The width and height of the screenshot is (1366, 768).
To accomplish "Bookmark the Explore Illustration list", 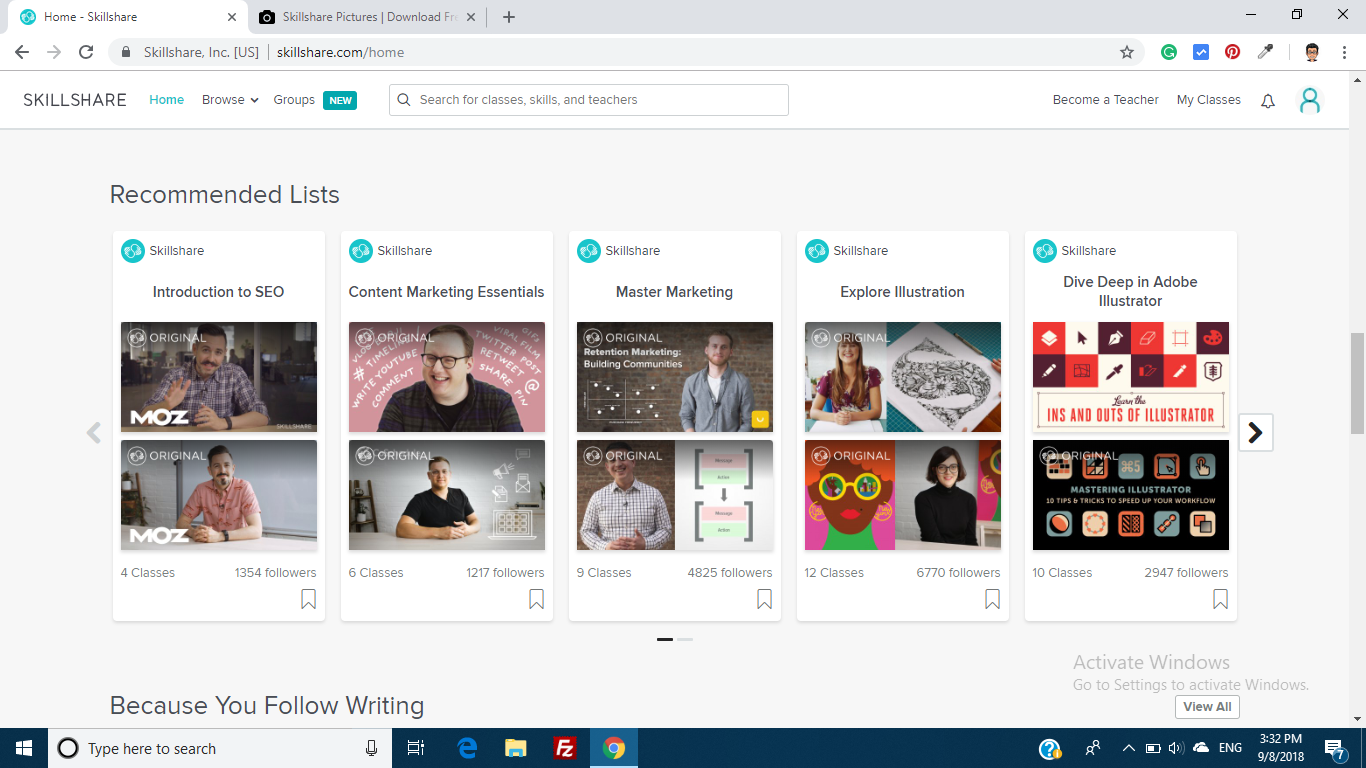I will coord(992,598).
